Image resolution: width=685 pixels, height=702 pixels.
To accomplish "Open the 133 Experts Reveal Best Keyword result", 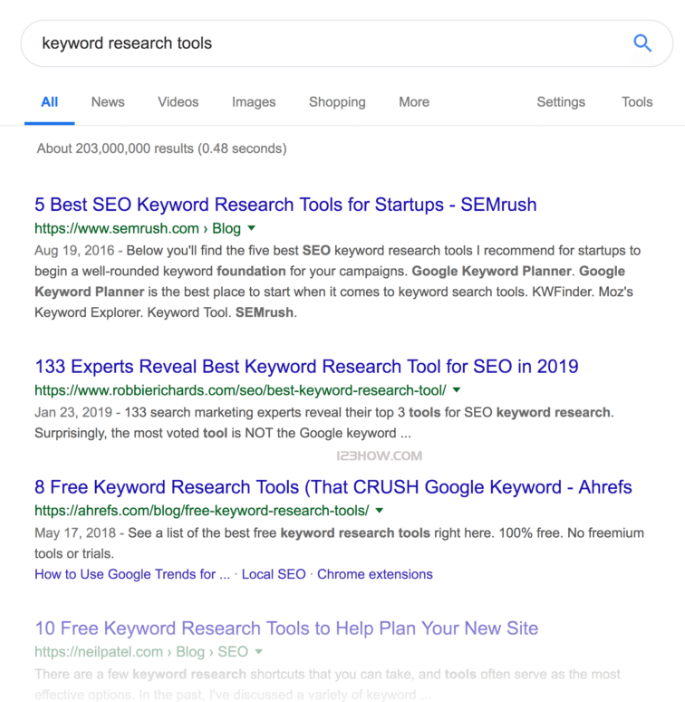I will pyautogui.click(x=306, y=366).
